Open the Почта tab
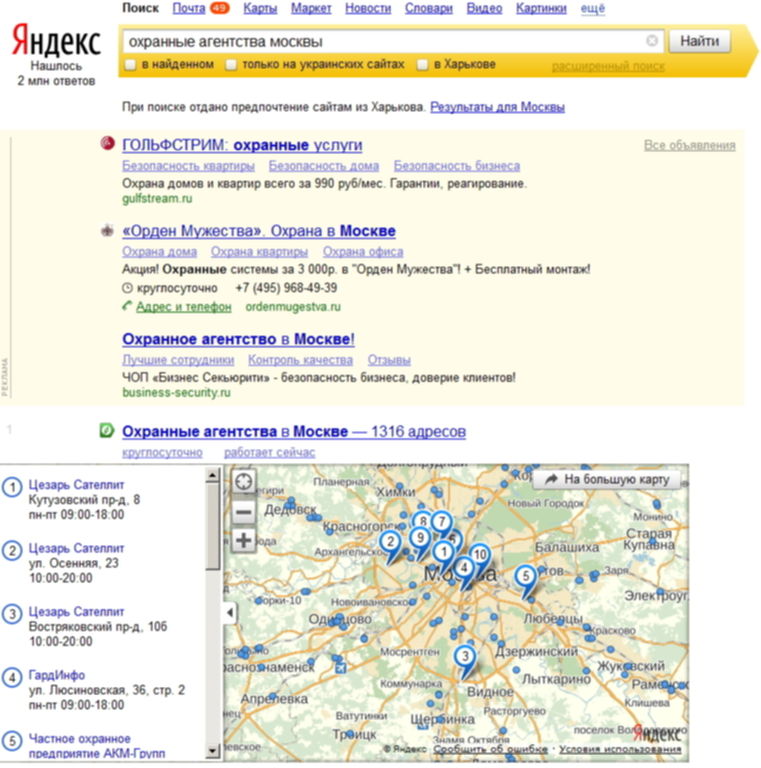The height and width of the screenshot is (768, 761). coord(189,8)
